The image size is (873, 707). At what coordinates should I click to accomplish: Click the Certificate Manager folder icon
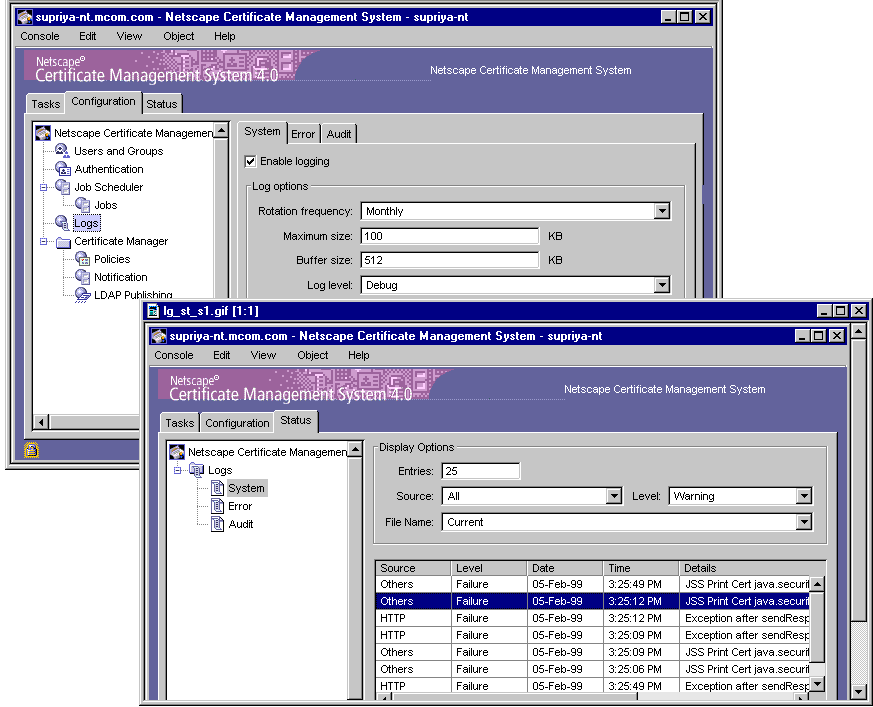click(63, 242)
